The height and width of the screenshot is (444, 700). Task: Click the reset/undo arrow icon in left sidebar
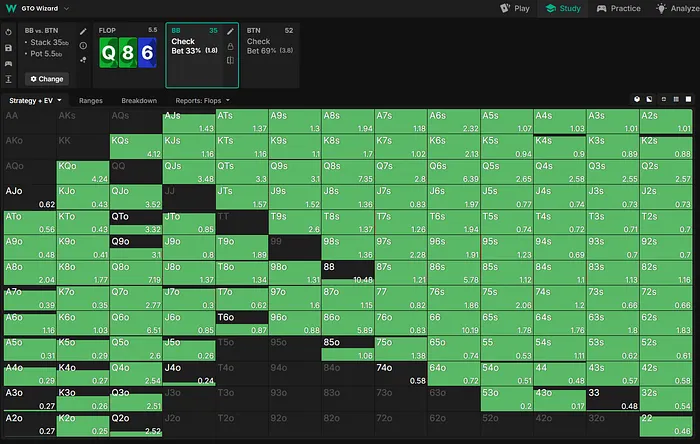pos(8,31)
